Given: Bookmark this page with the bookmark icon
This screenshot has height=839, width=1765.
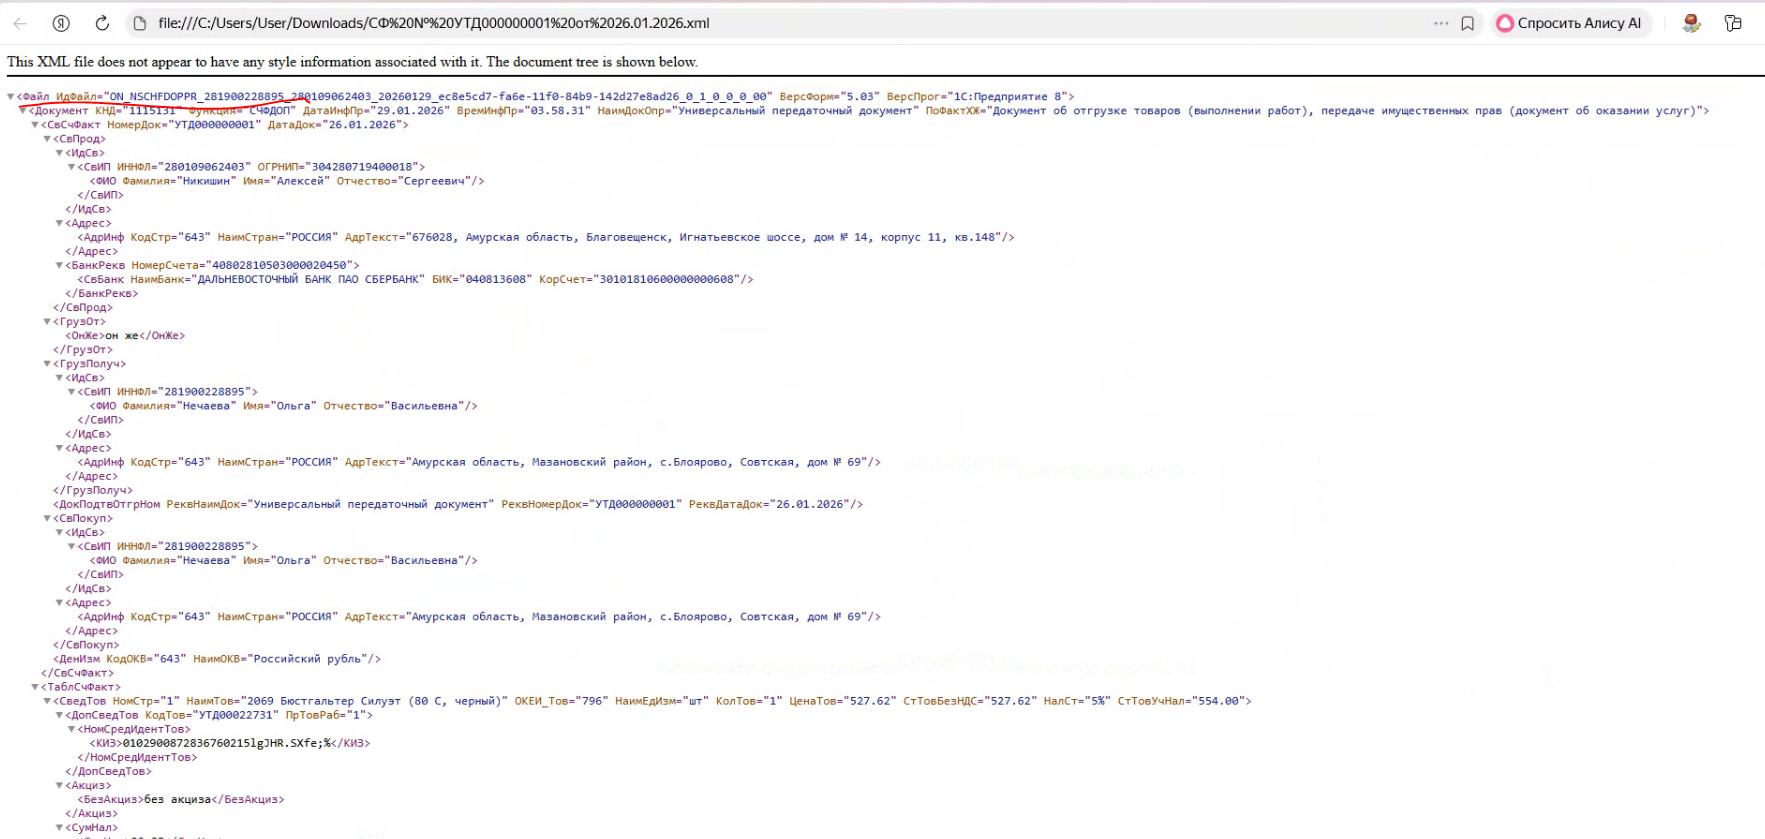Looking at the screenshot, I should pyautogui.click(x=1468, y=23).
